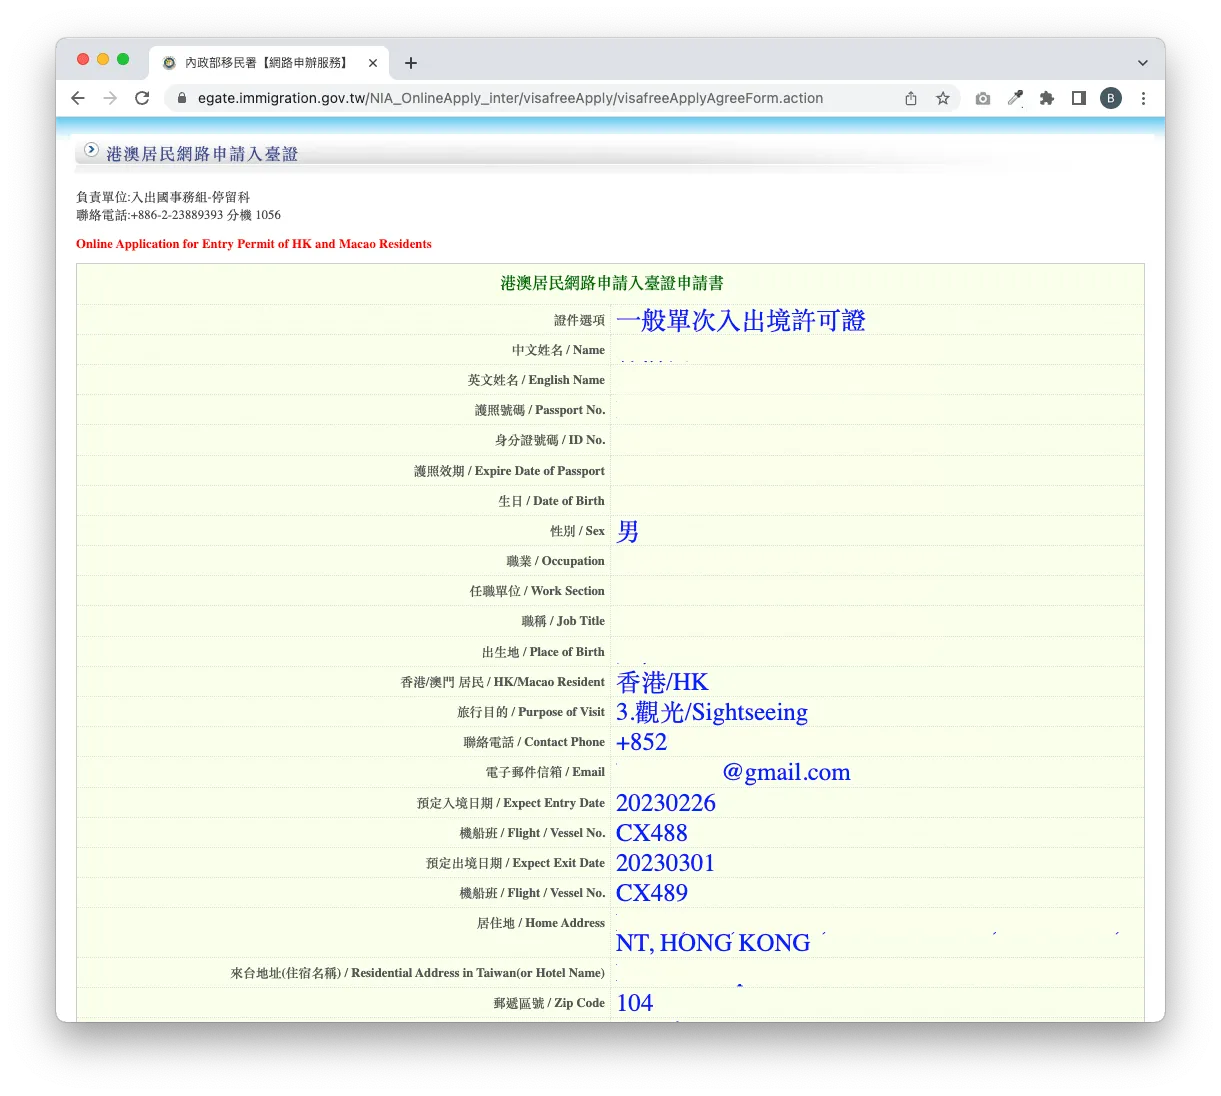Click the 出生地 / Place of Birth label

pos(543,652)
